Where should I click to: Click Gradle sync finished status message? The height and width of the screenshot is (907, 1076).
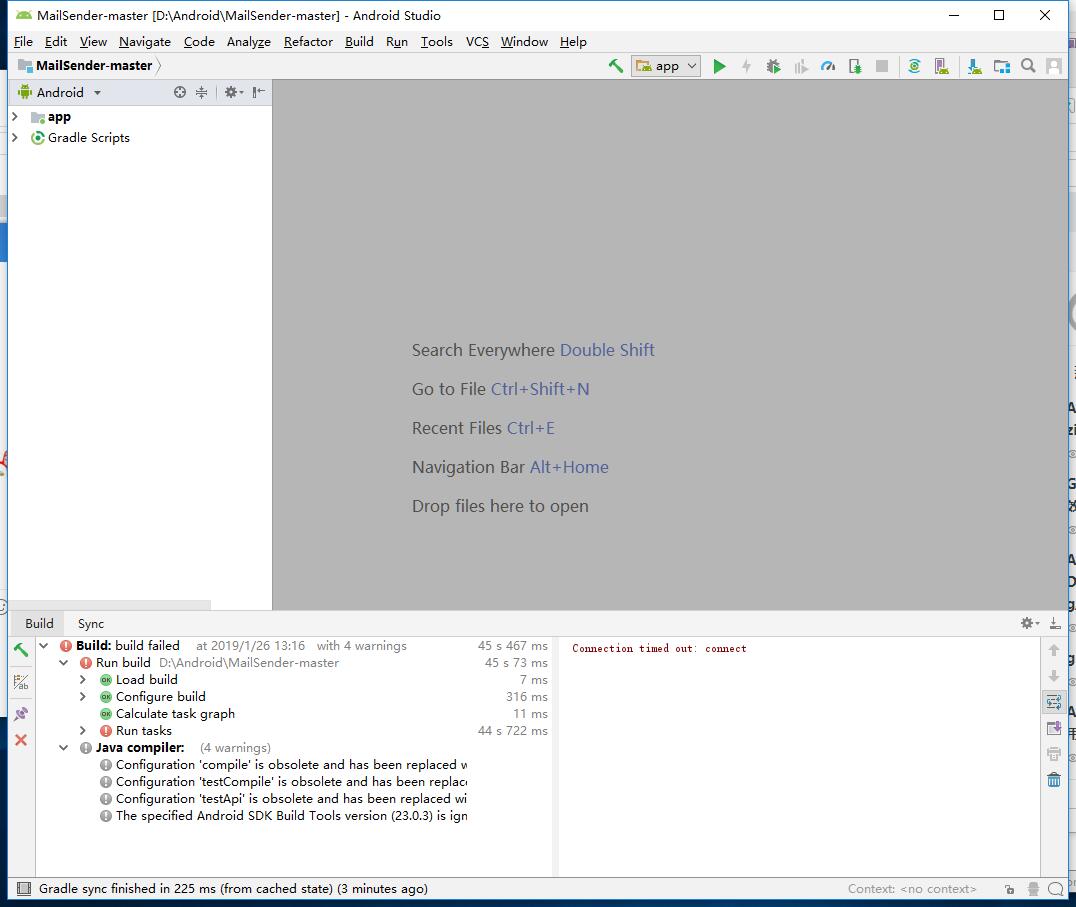click(x=233, y=889)
